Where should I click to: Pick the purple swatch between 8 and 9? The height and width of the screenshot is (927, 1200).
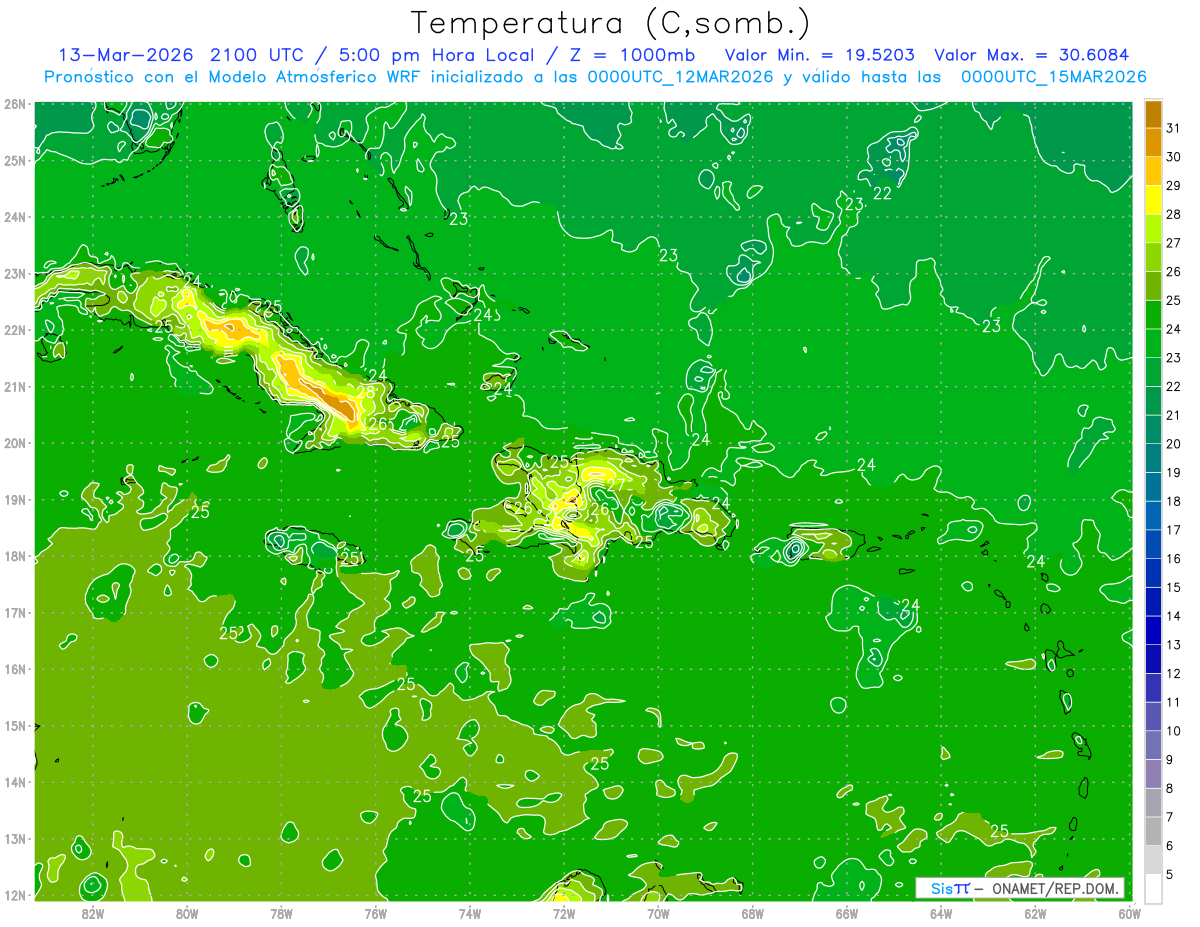1153,774
